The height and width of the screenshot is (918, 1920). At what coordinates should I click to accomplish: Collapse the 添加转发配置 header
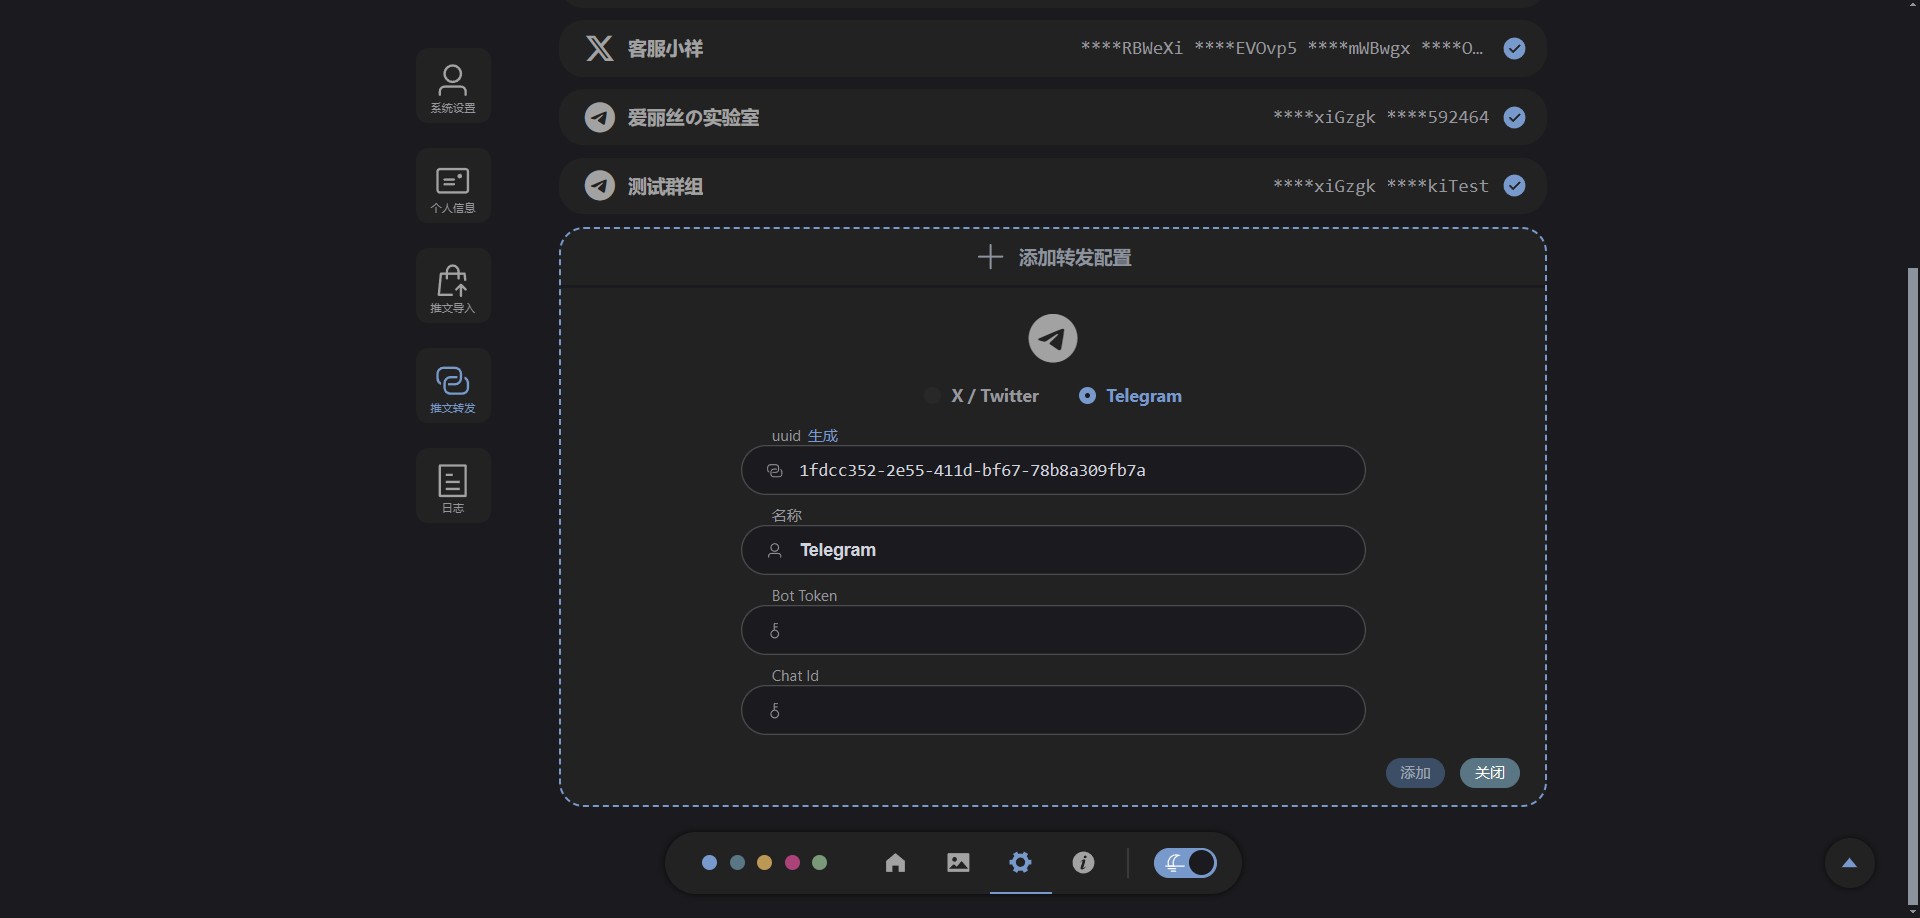click(x=1053, y=258)
